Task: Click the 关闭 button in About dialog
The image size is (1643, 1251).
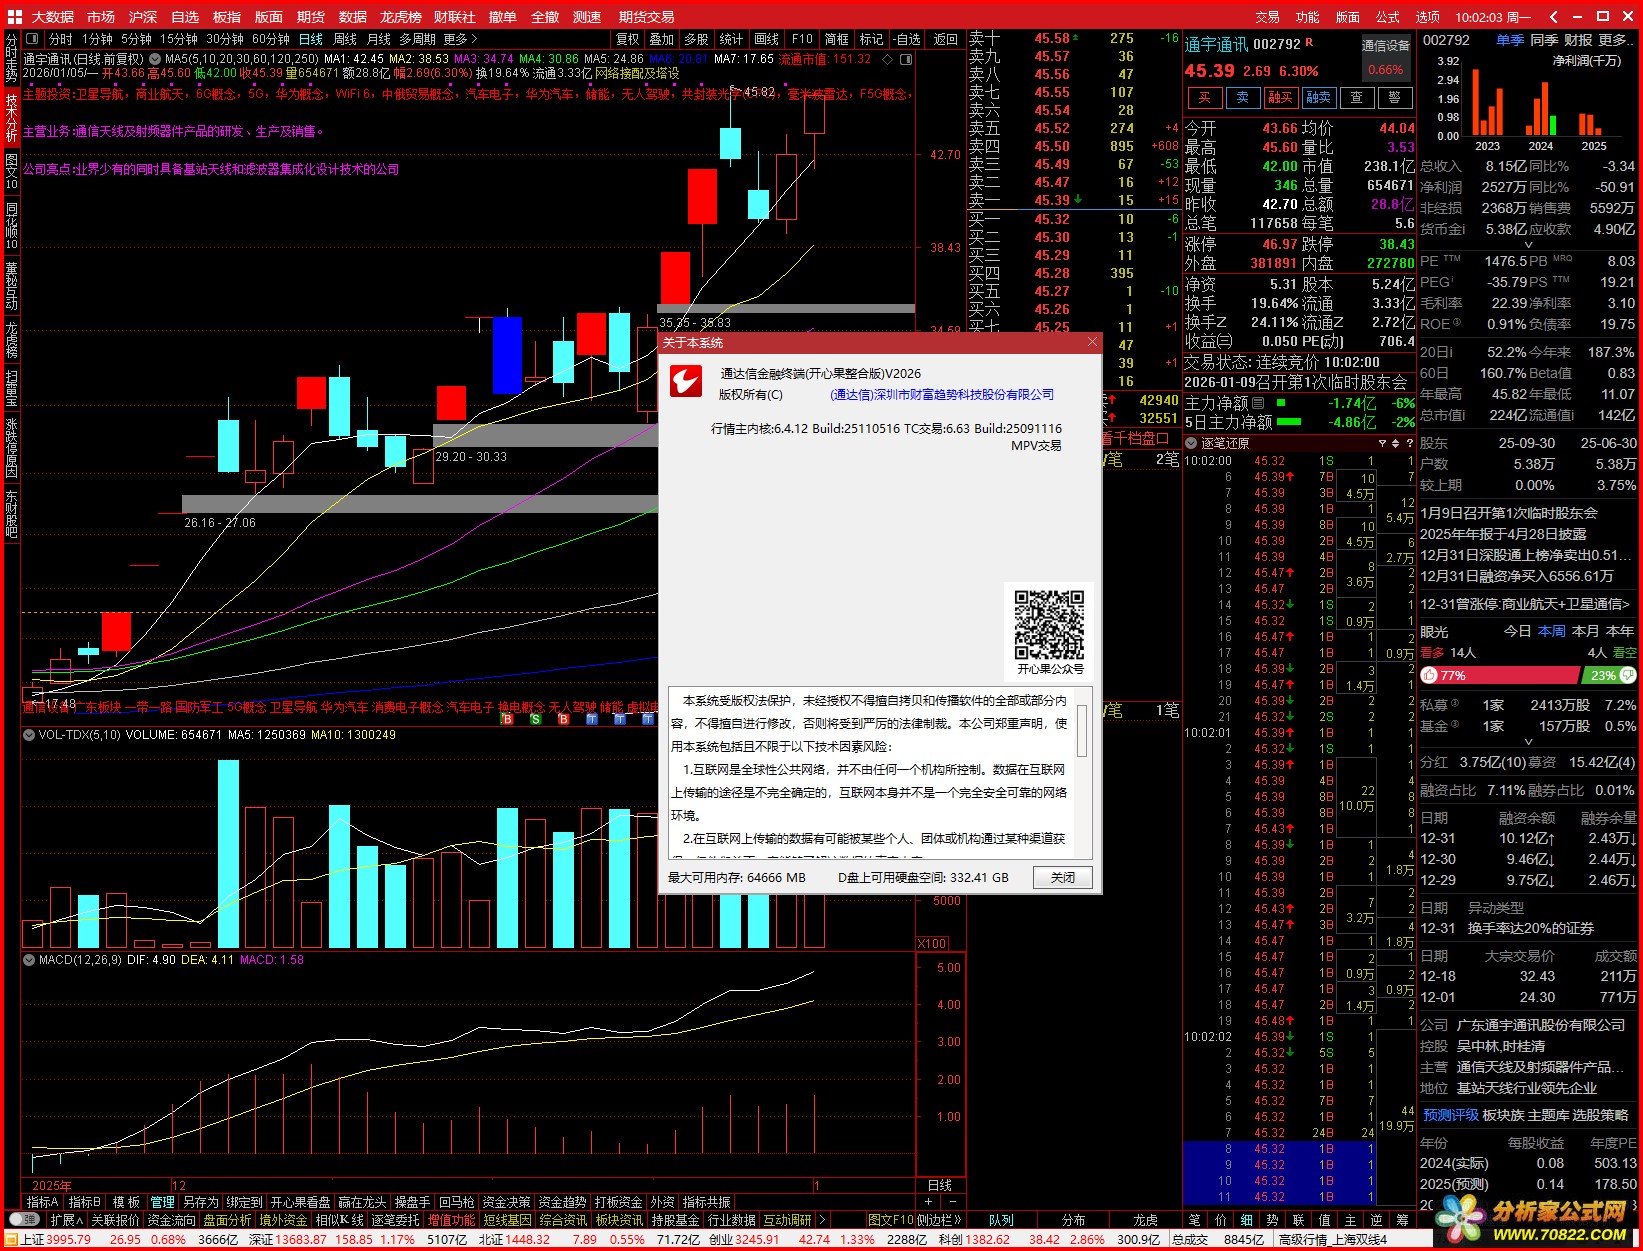Action: 1062,877
